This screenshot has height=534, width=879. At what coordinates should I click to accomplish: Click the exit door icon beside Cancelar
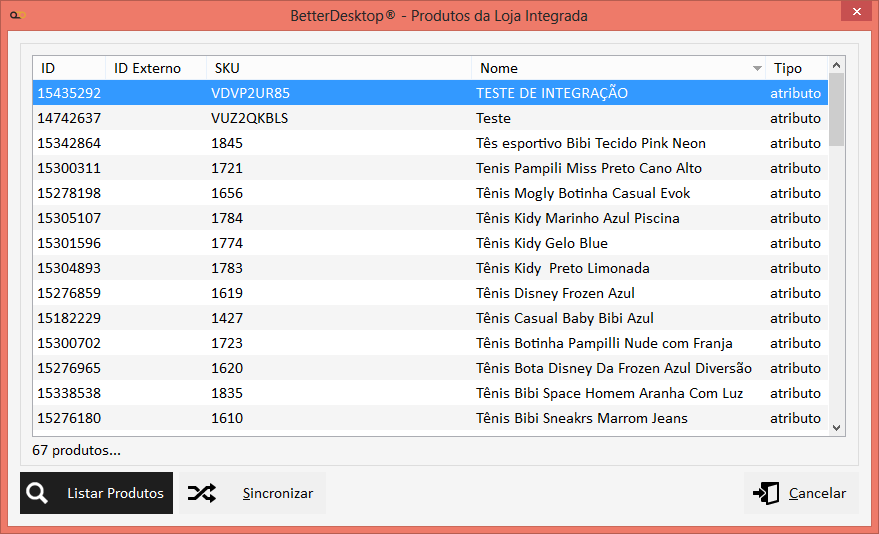point(766,493)
